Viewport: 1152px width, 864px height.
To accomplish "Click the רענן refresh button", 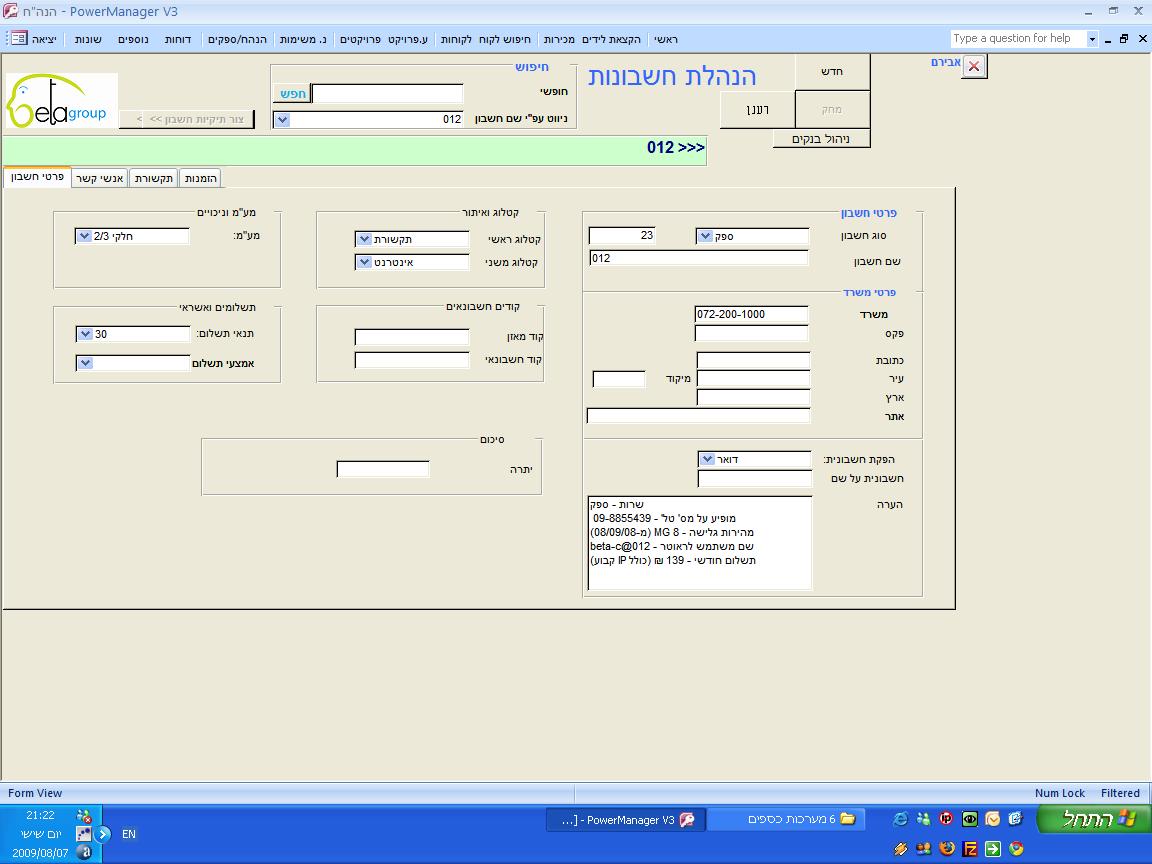I will [757, 109].
